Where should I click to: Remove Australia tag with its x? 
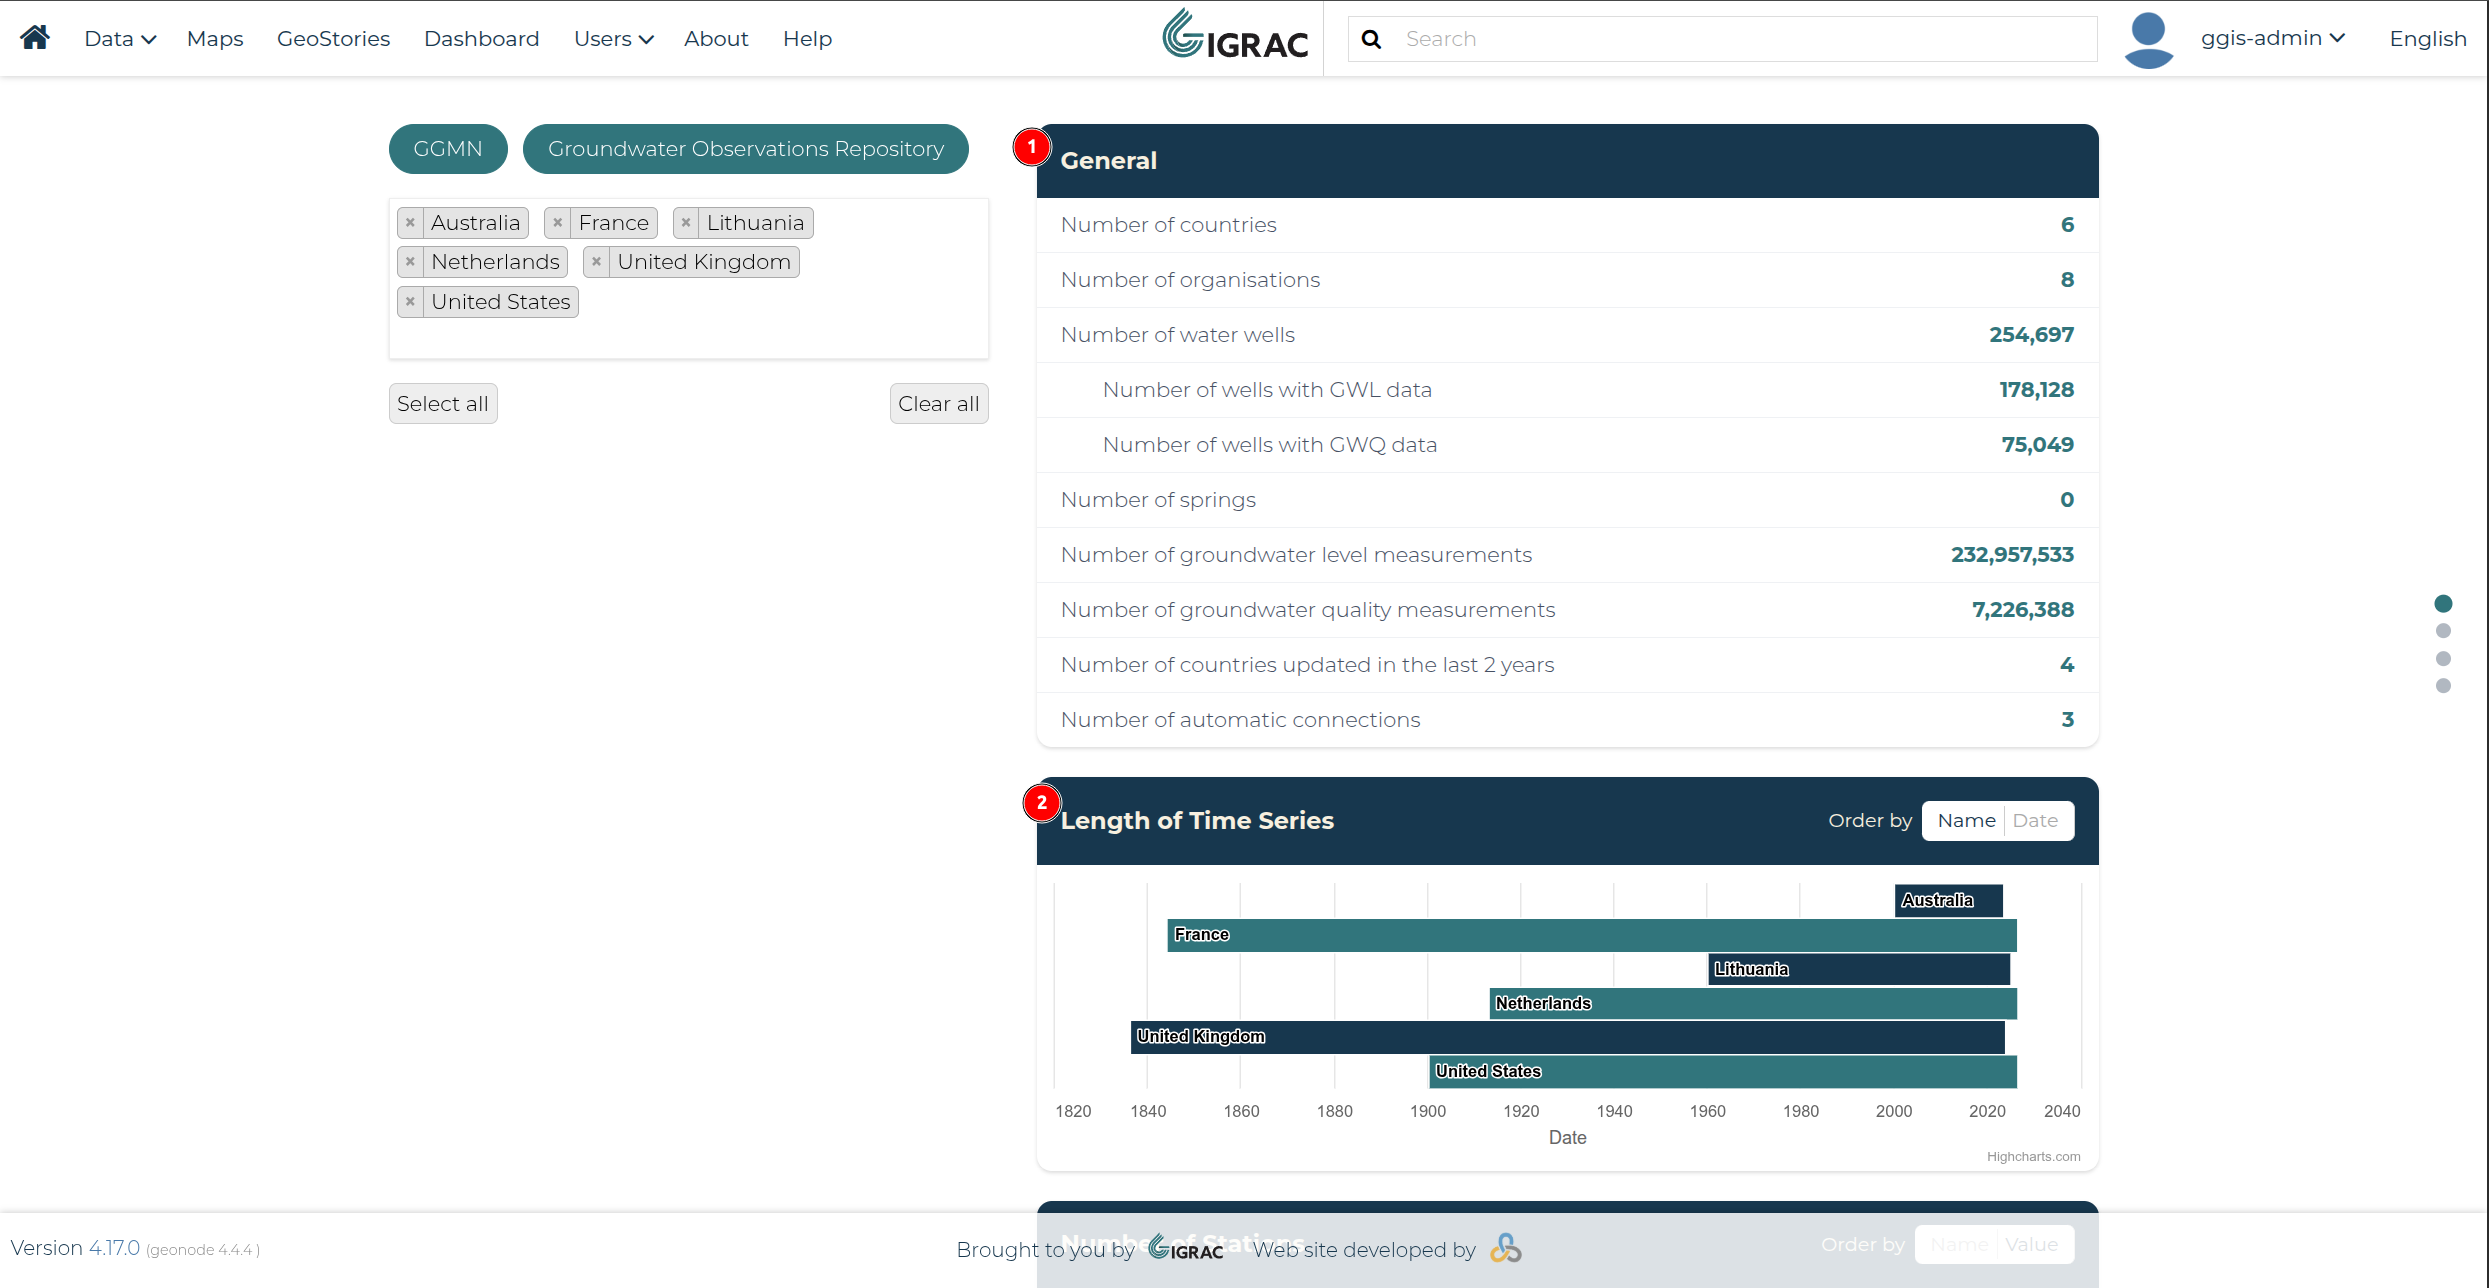click(x=410, y=223)
